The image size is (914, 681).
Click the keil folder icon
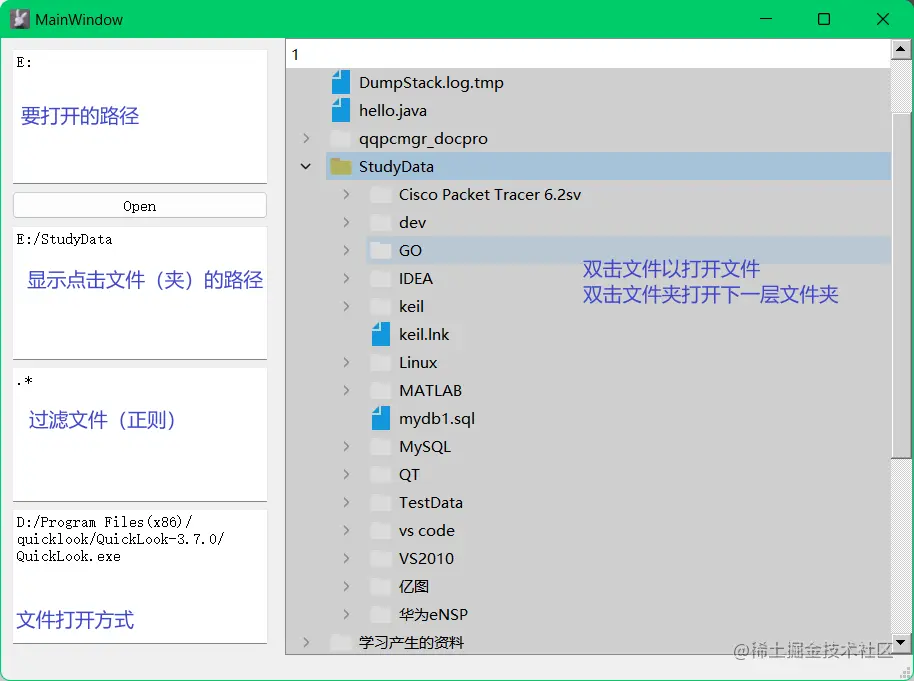[x=381, y=307]
